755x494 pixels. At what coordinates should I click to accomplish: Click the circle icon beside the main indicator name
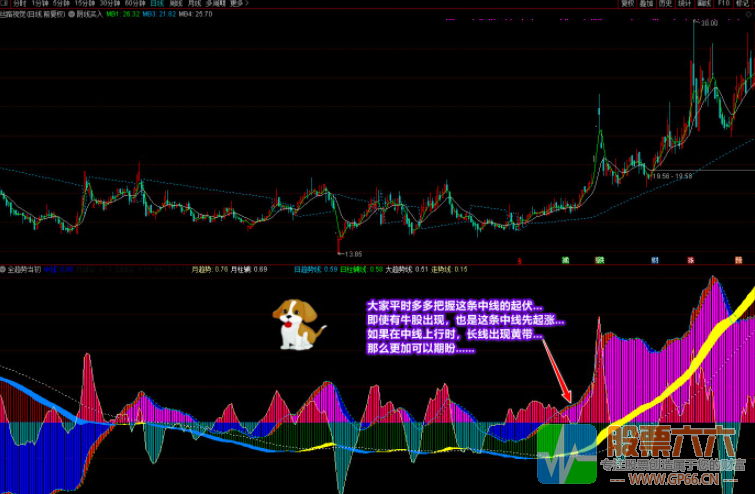(71, 15)
